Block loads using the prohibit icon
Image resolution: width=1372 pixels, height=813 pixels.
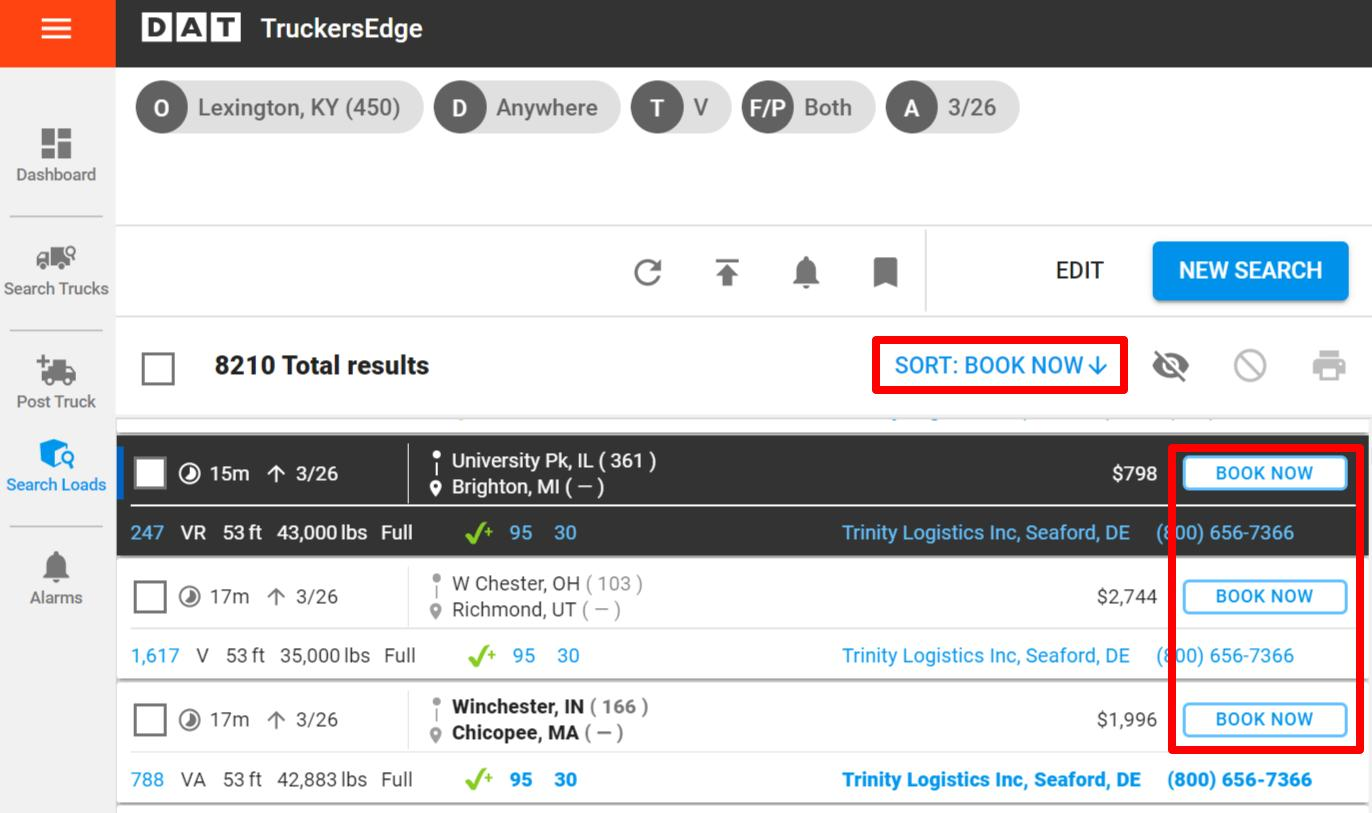tap(1250, 365)
